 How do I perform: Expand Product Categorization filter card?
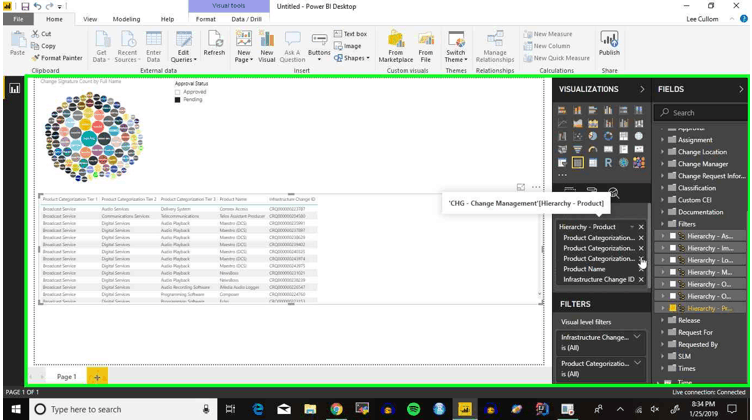tap(637, 363)
